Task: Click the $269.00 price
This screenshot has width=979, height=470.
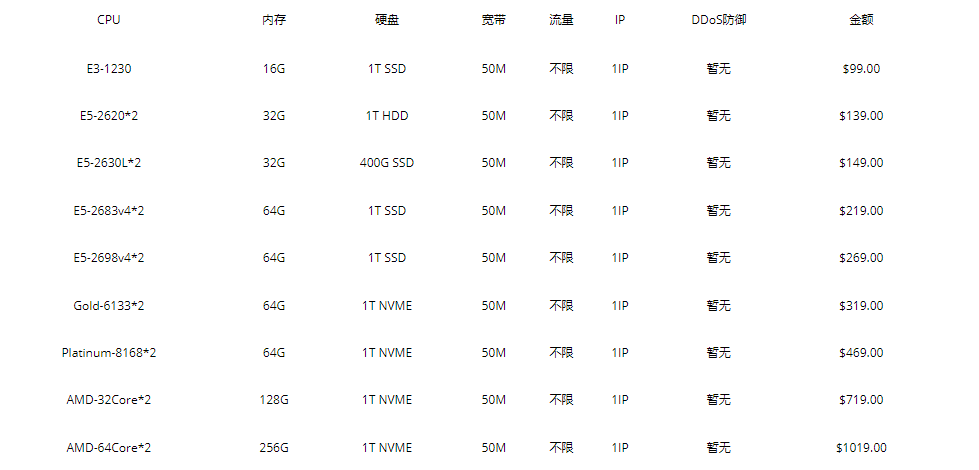Action: point(861,258)
